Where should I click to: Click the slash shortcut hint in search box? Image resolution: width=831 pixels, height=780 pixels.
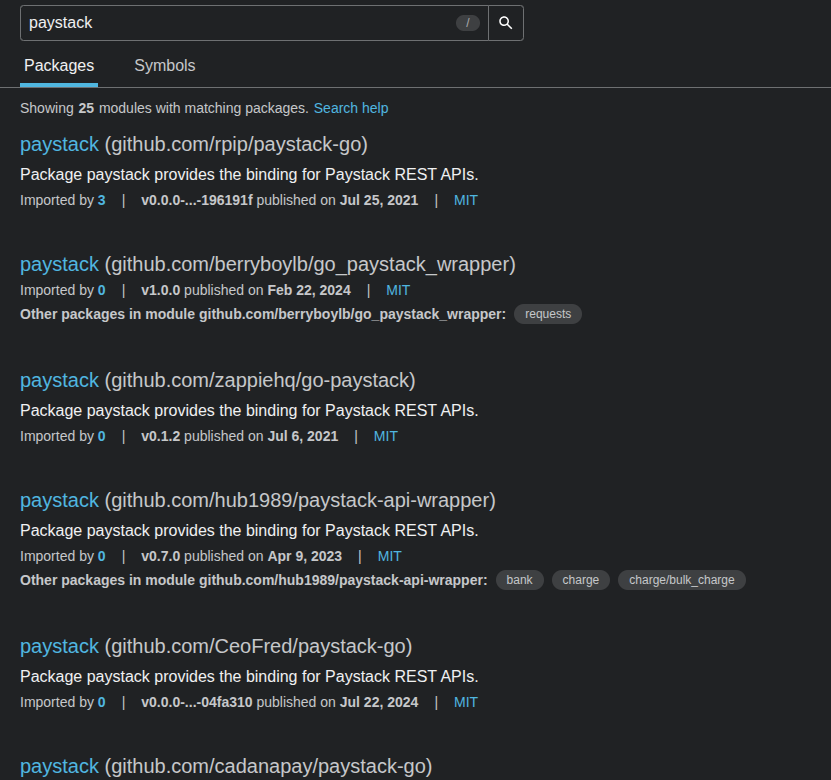click(x=467, y=23)
